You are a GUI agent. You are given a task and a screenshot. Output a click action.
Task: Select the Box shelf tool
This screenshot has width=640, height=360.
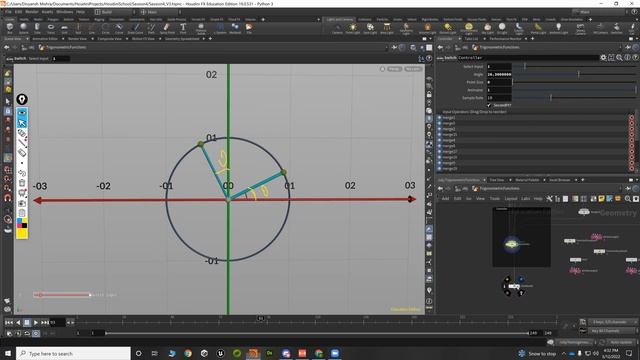(10, 28)
